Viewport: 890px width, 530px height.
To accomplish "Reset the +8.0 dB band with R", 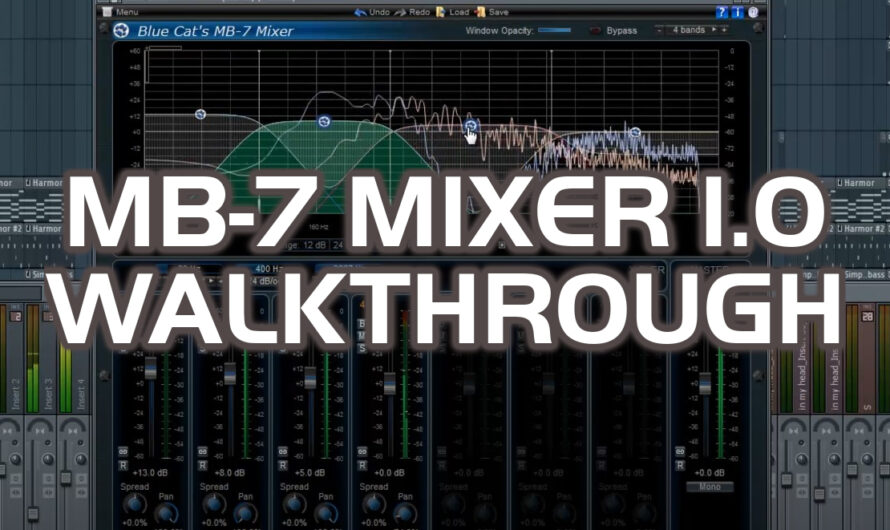I will click(203, 465).
